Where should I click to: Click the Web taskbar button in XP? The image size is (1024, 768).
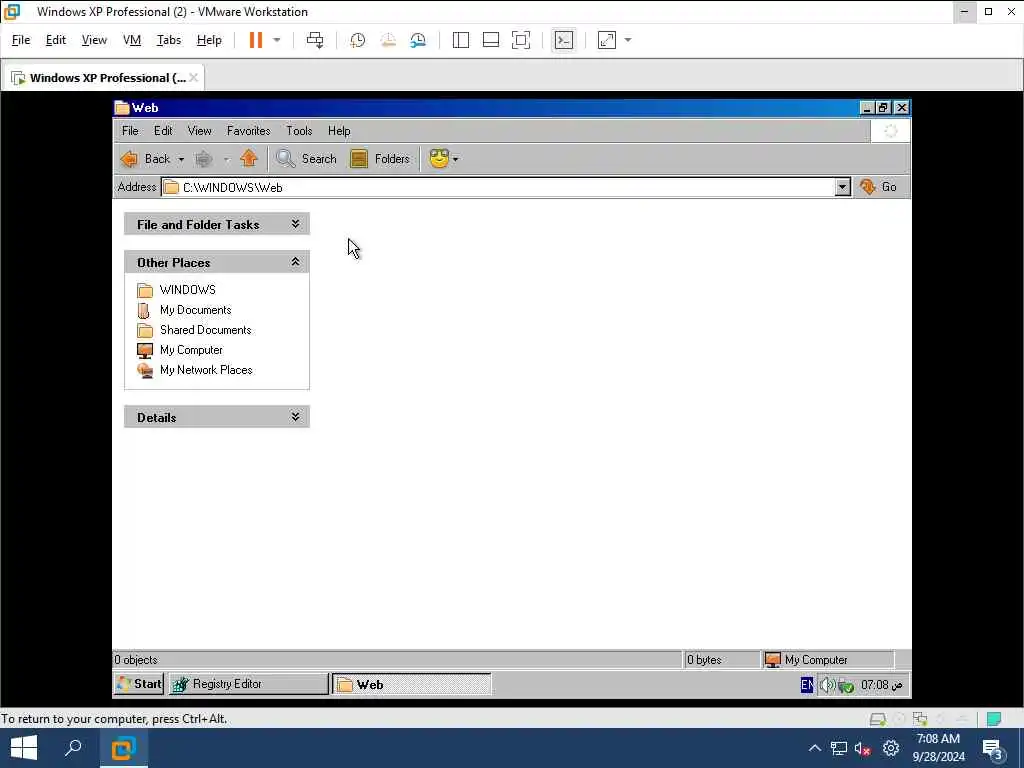[x=411, y=684]
